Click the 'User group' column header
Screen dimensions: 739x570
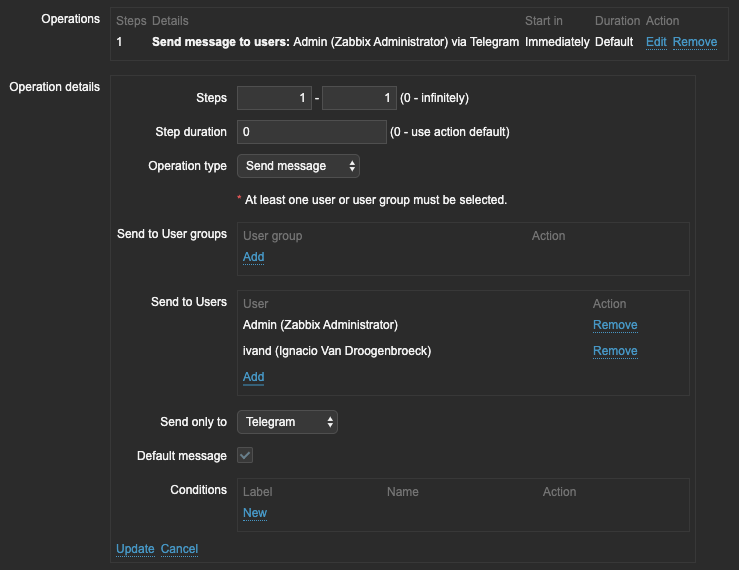(x=272, y=236)
